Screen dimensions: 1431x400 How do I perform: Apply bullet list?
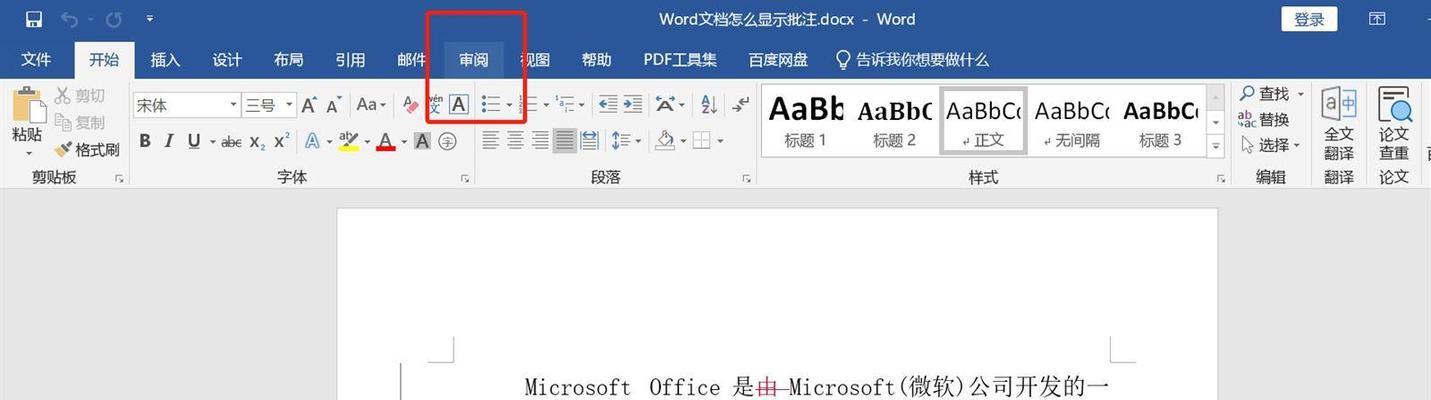491,105
